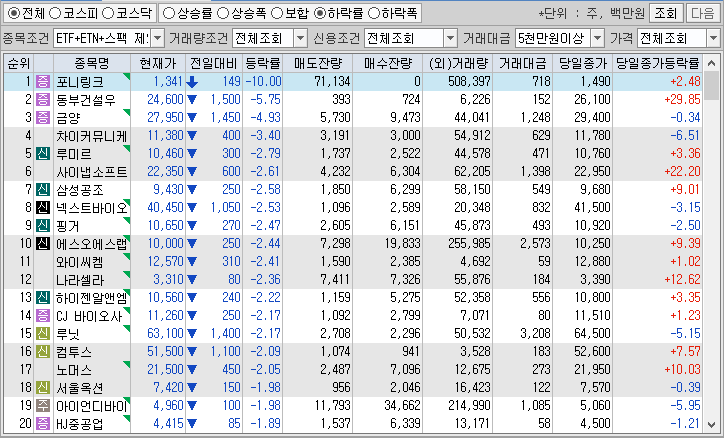Select the 하락률 radio button
The image size is (724, 438).
320,13
